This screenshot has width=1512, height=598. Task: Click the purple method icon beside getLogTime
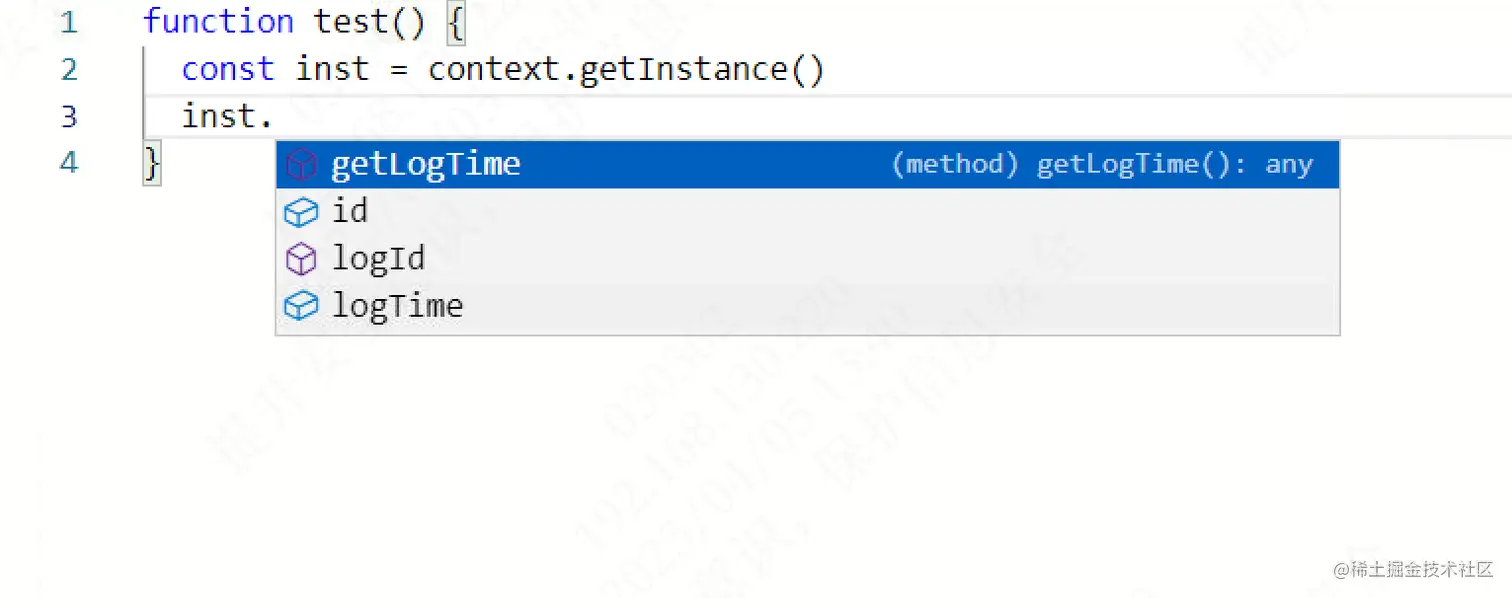click(301, 165)
